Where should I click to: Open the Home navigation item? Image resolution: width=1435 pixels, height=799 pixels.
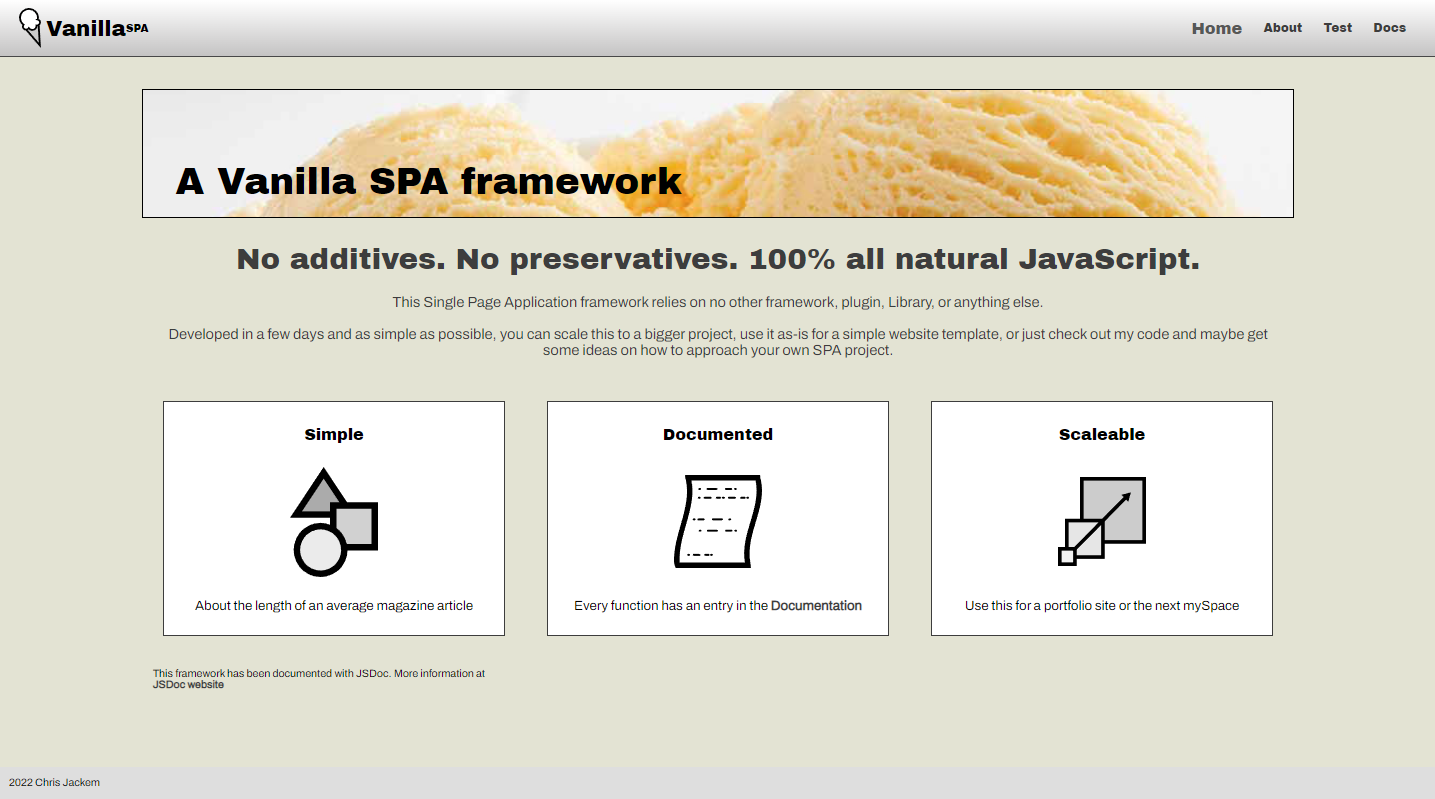[x=1216, y=28]
